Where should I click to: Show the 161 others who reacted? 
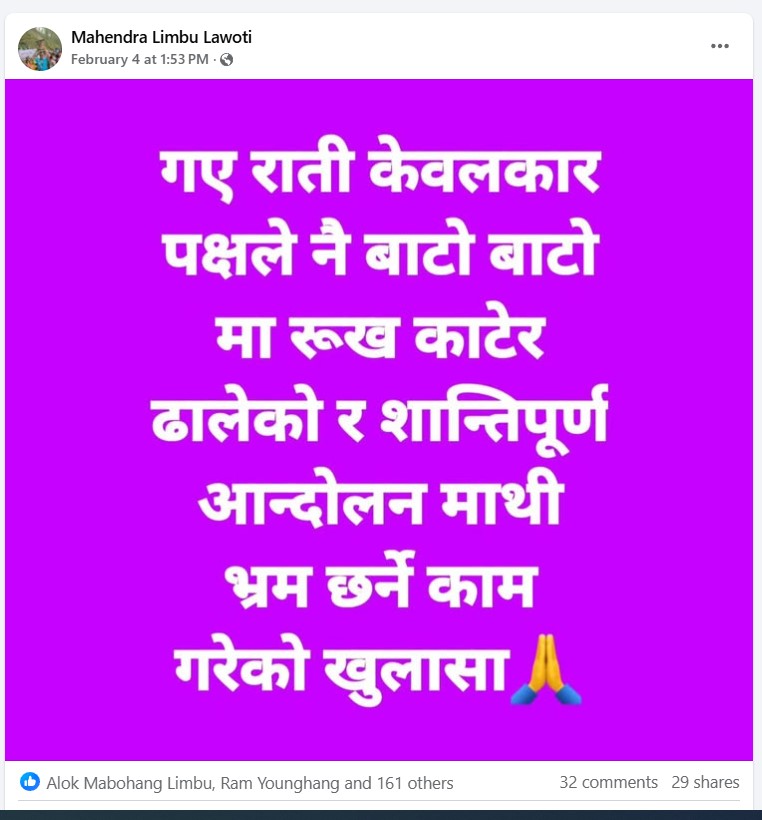point(415,783)
